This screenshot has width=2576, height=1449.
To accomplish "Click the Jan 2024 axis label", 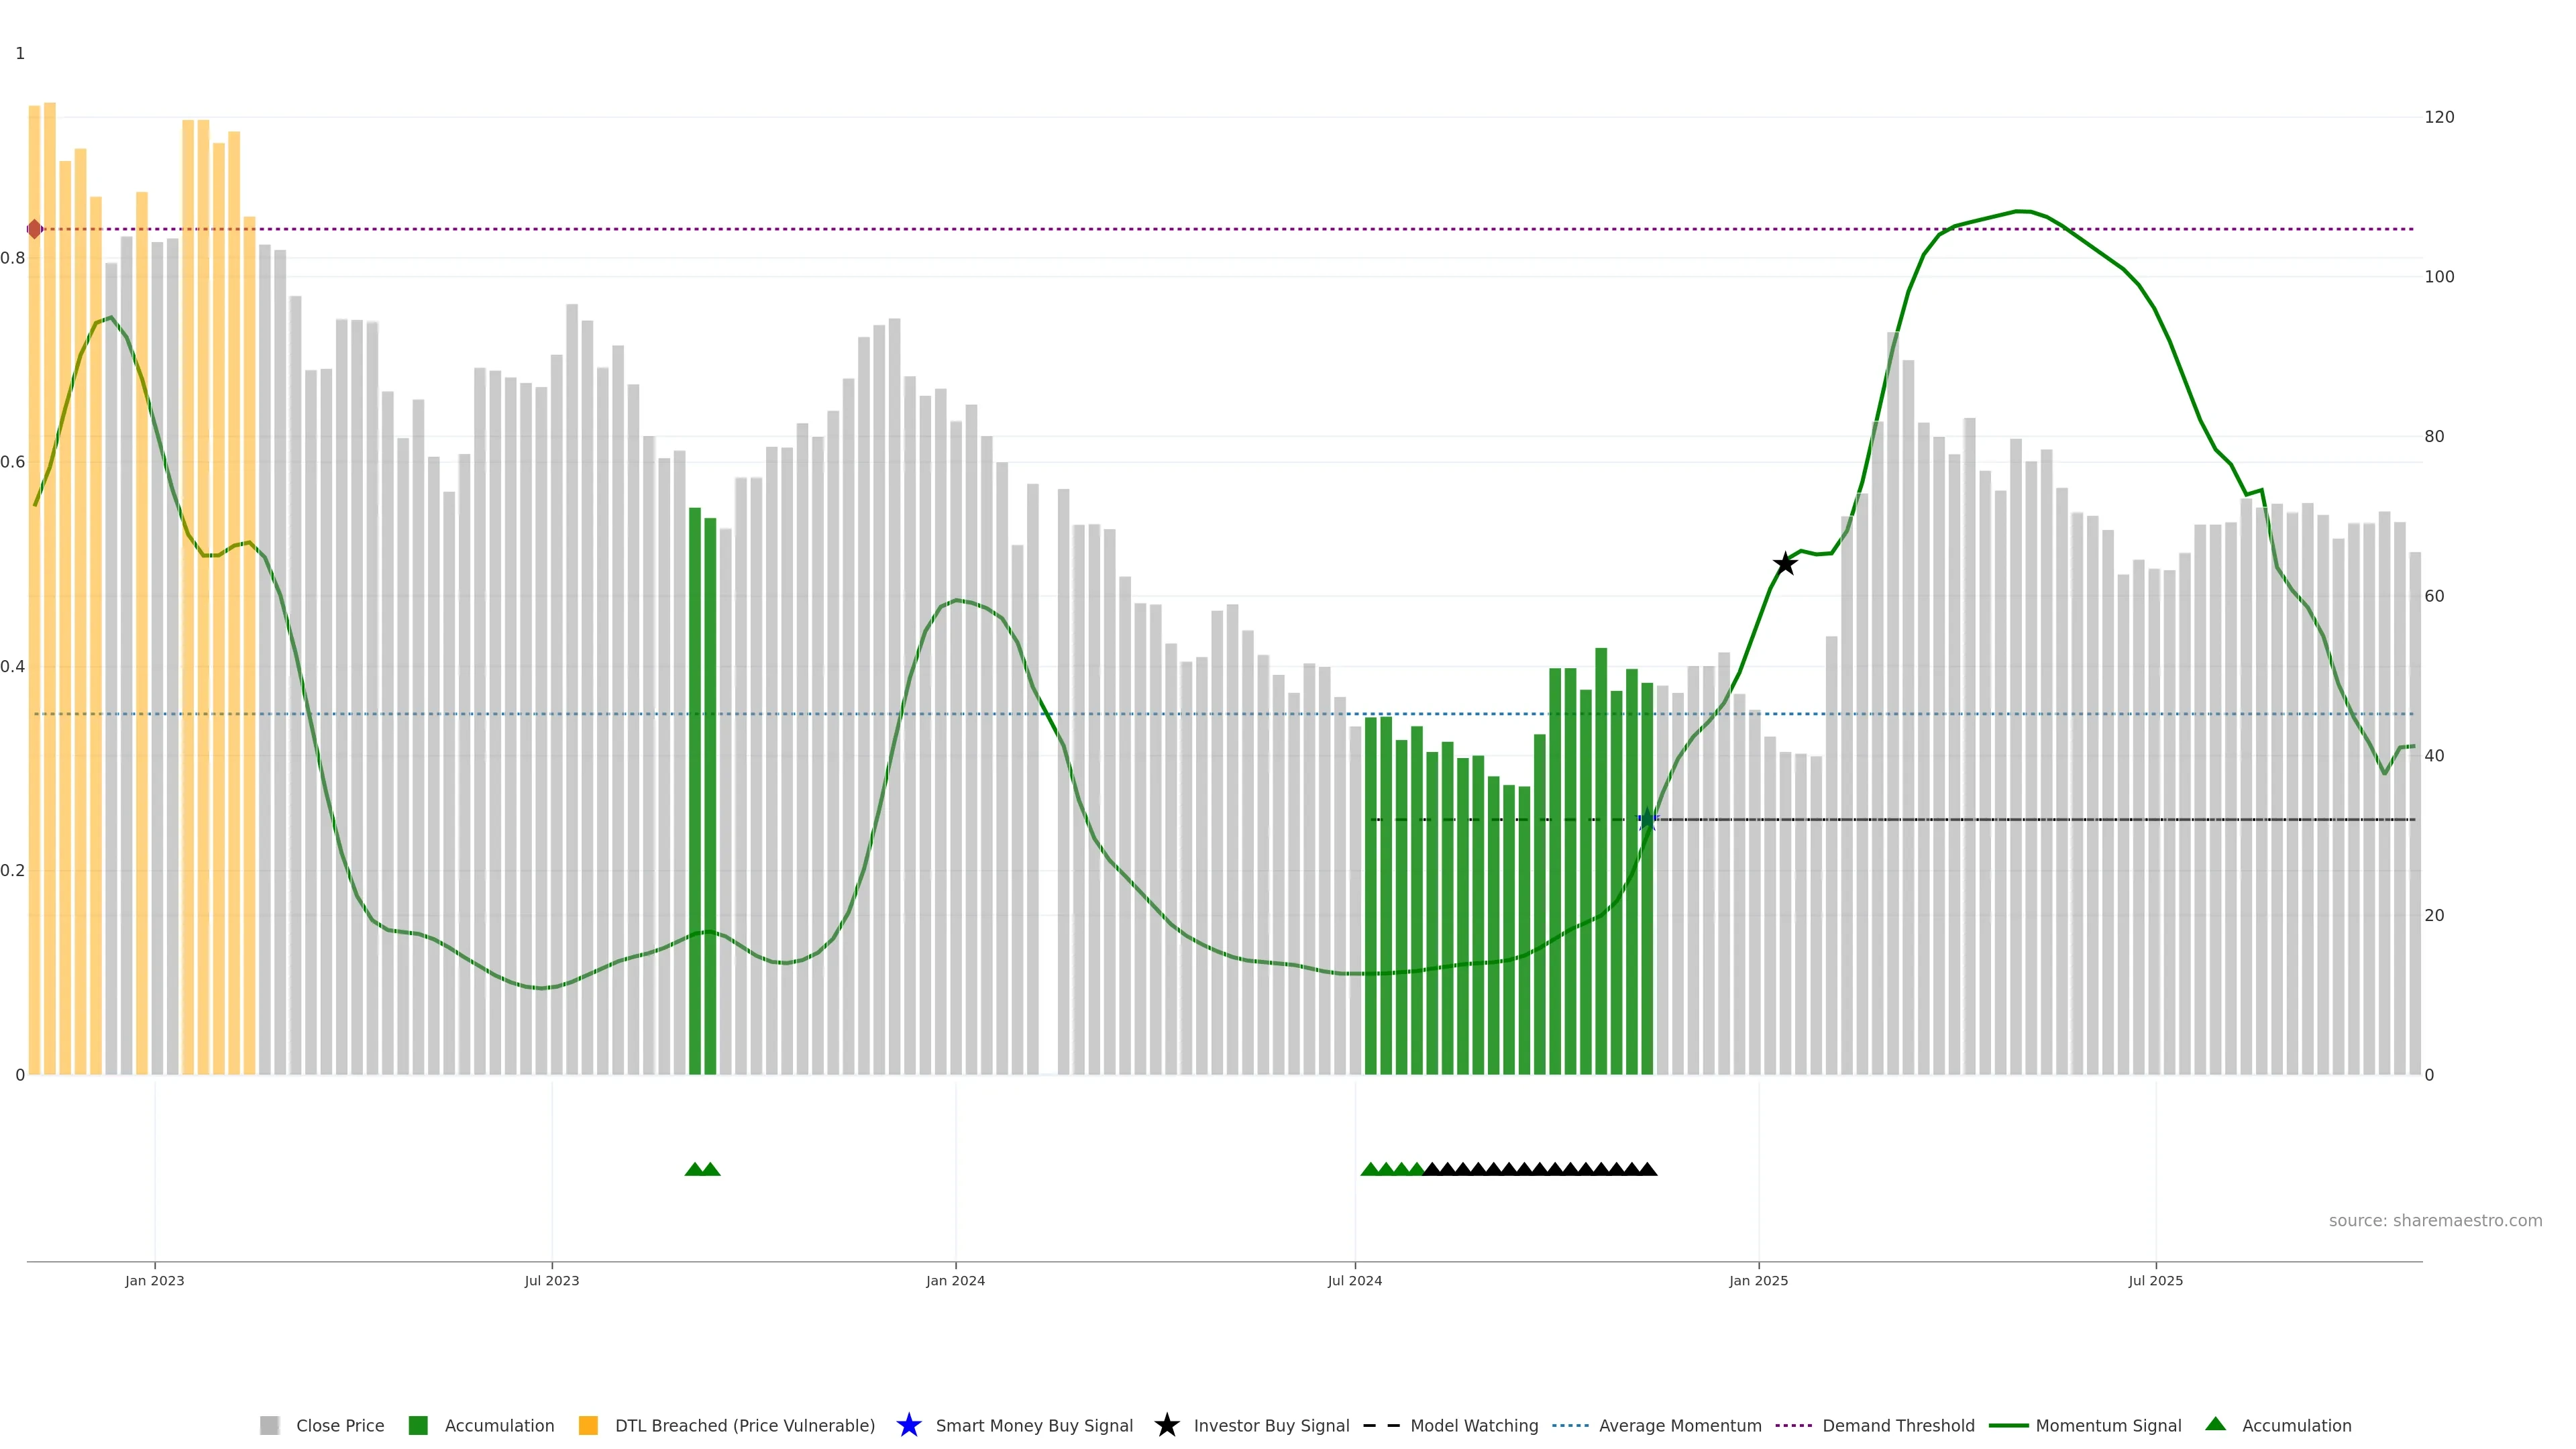I will coord(955,1280).
